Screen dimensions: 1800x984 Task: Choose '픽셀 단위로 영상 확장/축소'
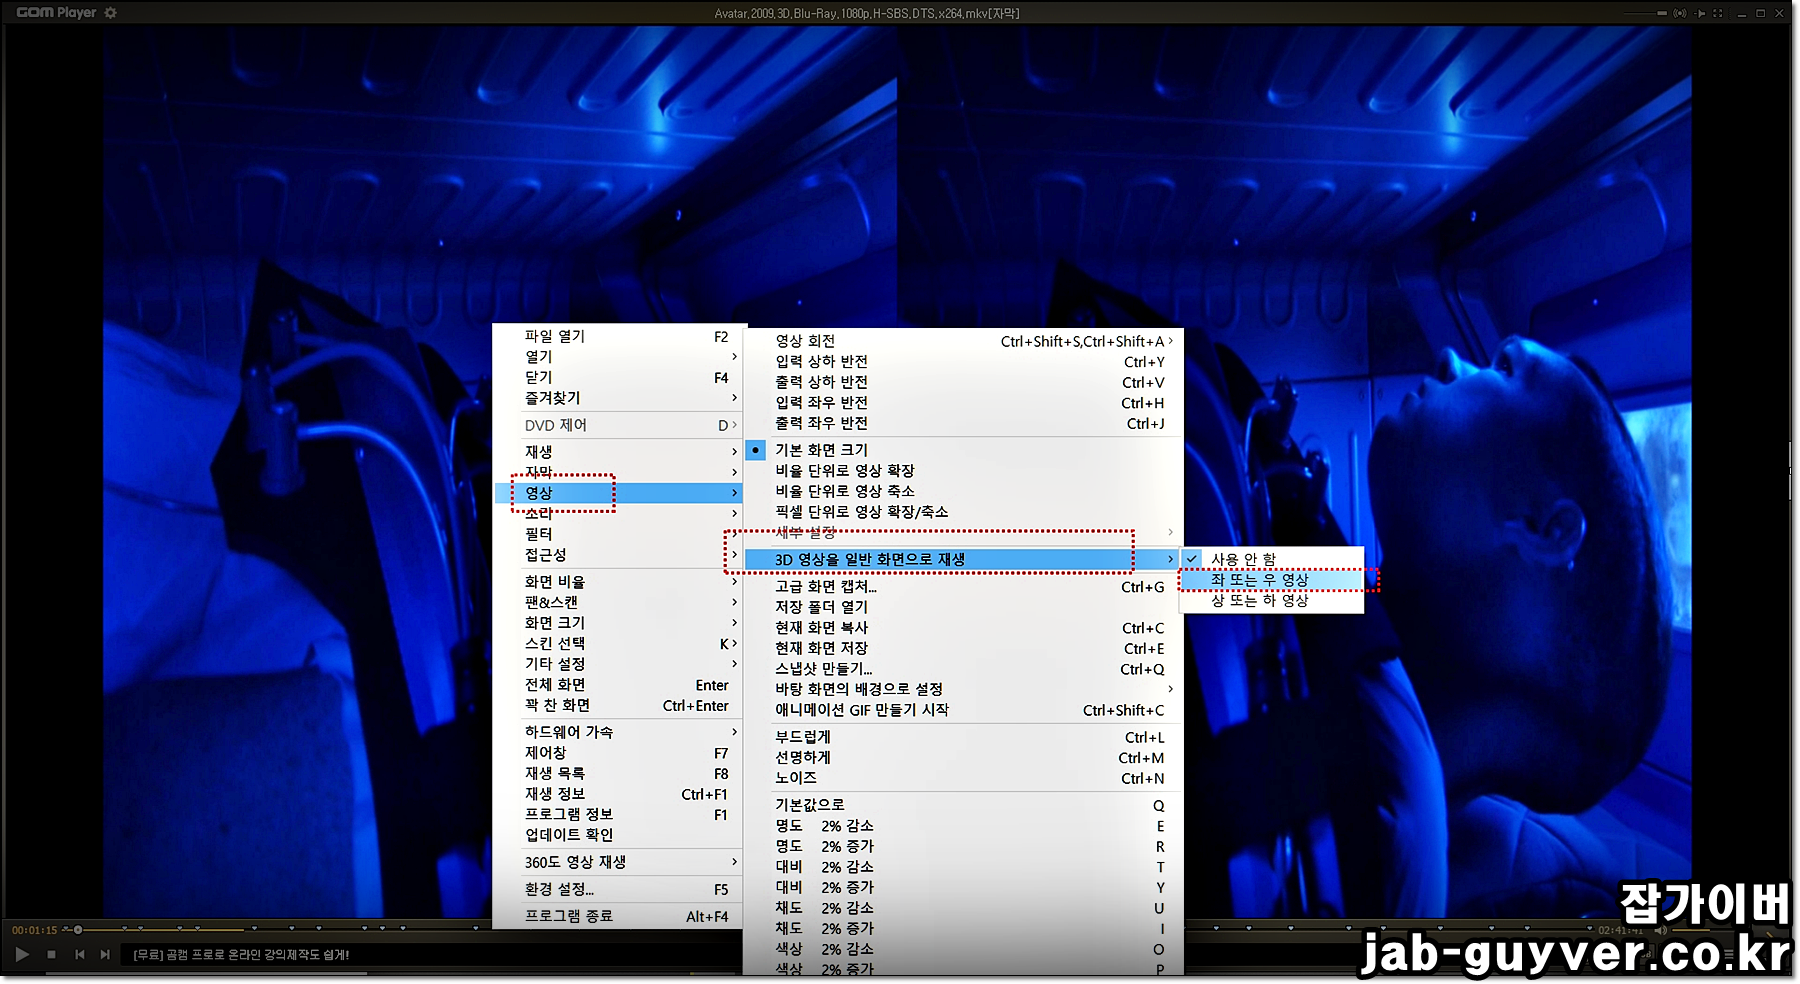963,511
